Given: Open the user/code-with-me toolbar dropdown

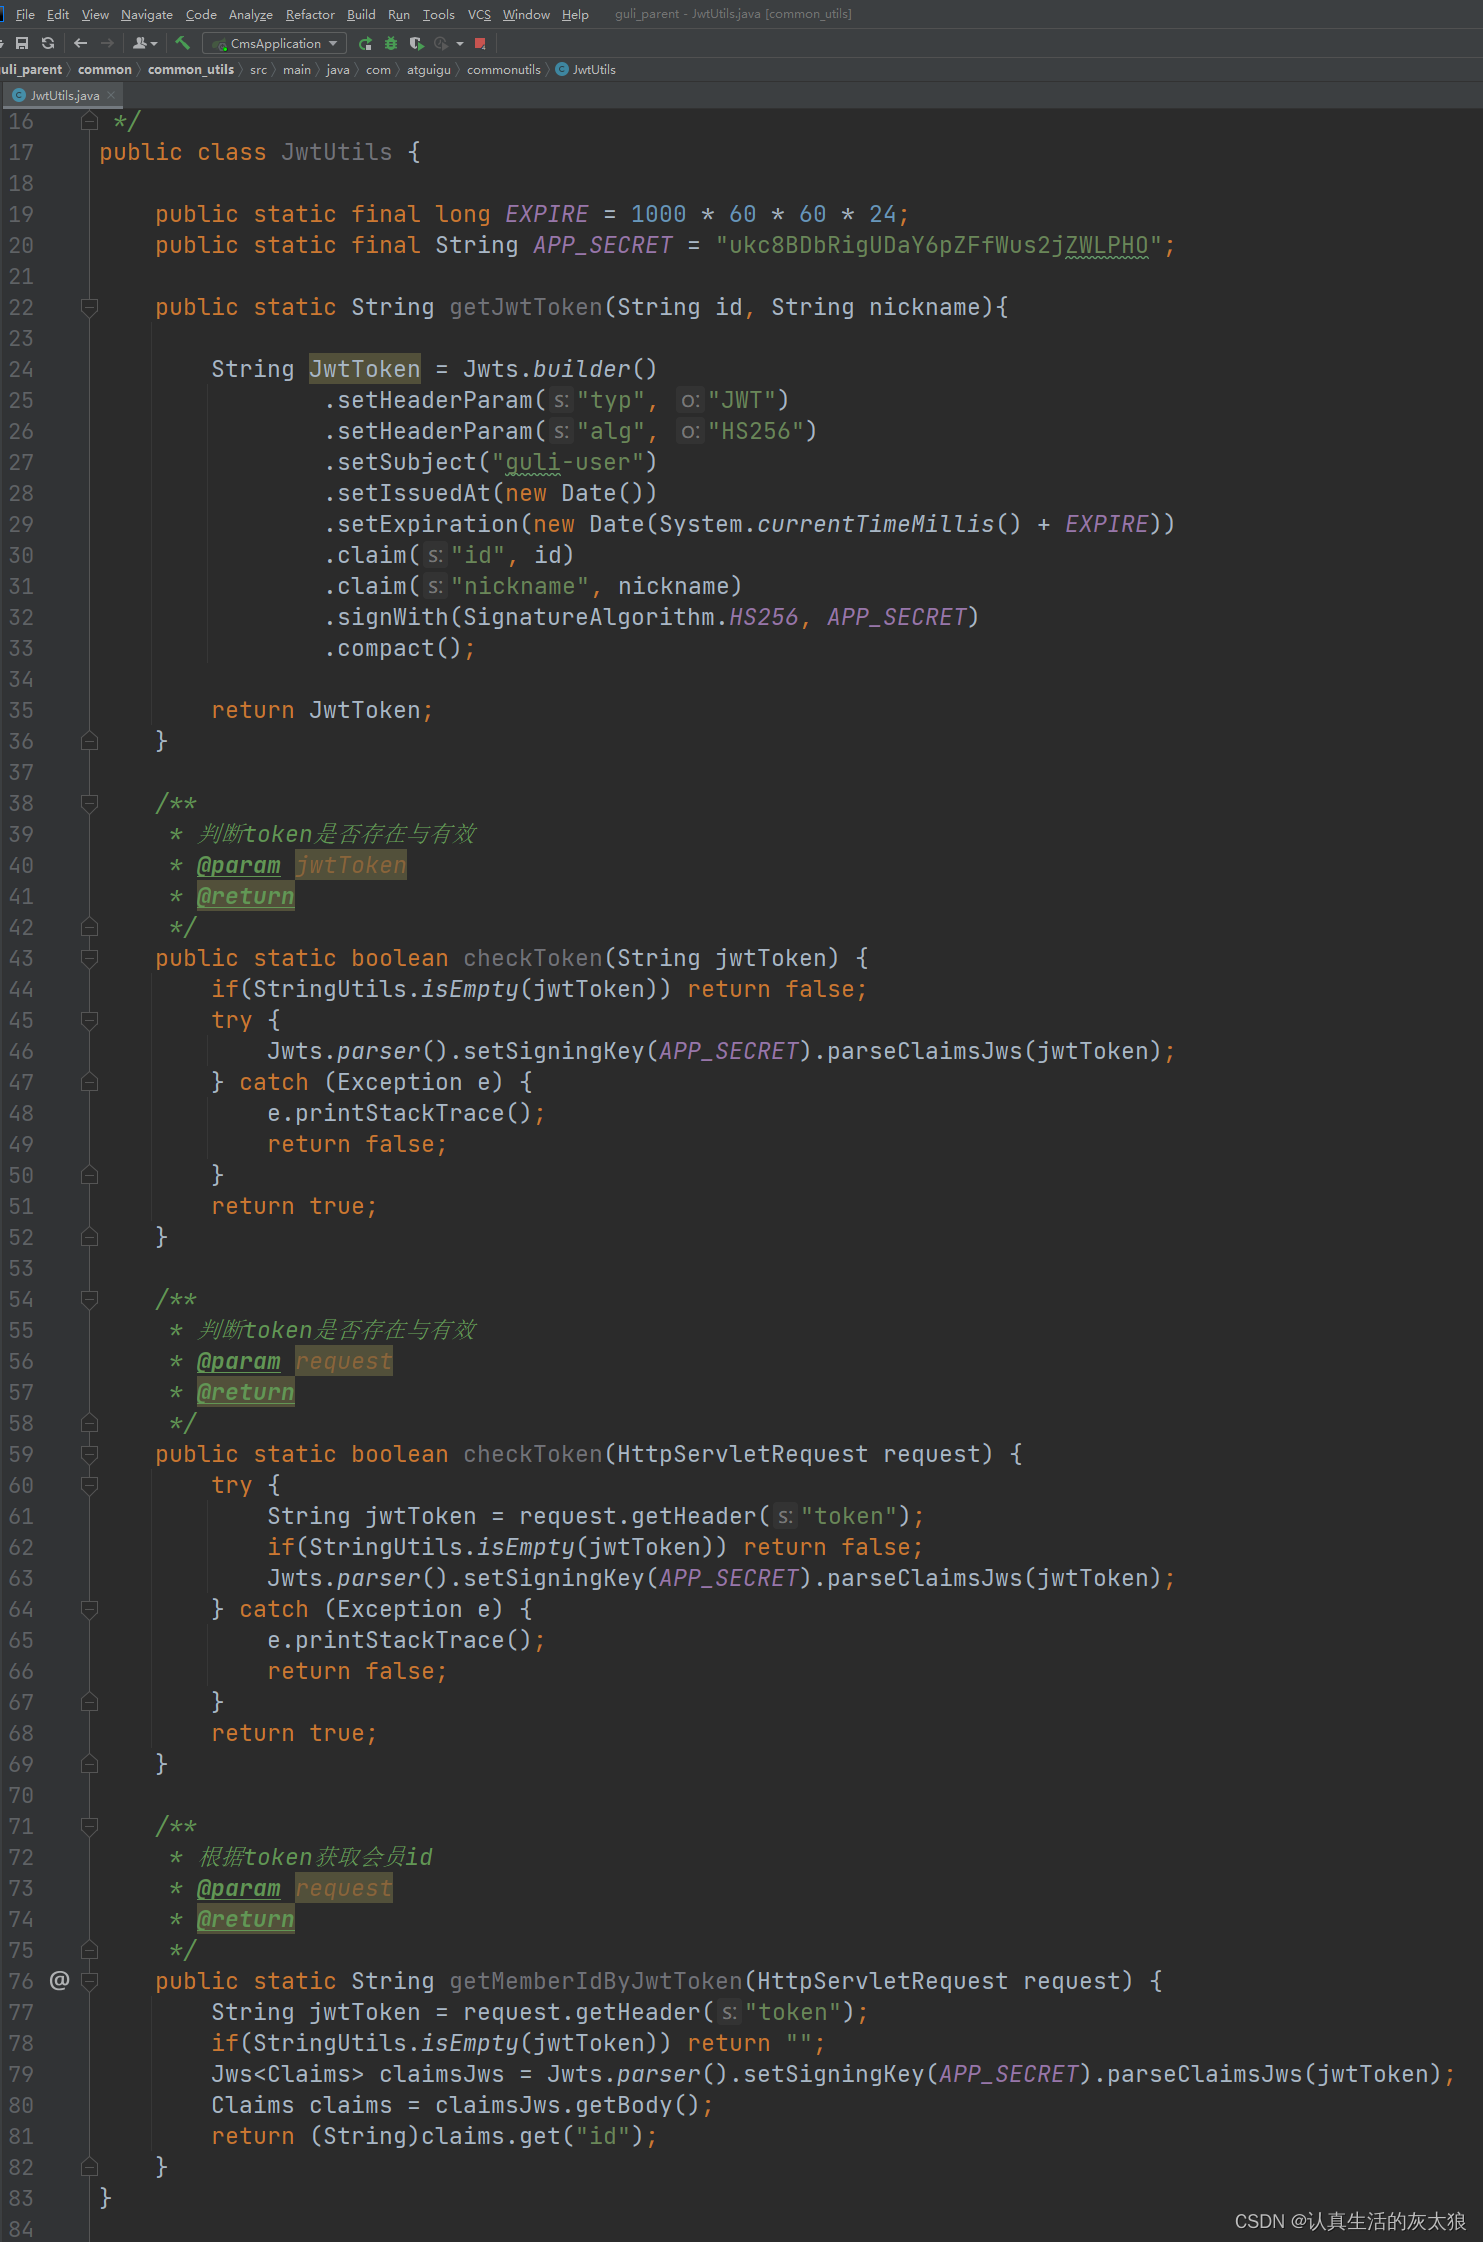Looking at the screenshot, I should pyautogui.click(x=145, y=43).
